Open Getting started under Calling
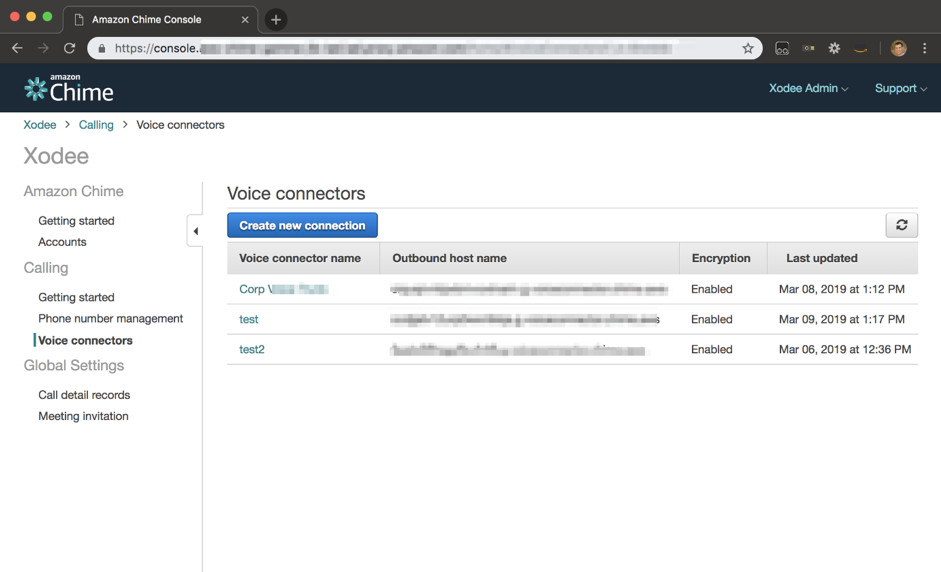The image size is (941, 572). (x=76, y=297)
